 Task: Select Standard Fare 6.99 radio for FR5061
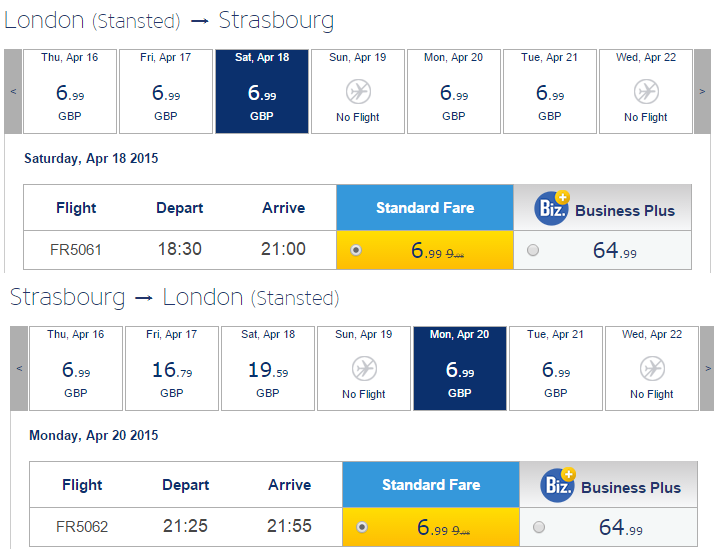[356, 250]
